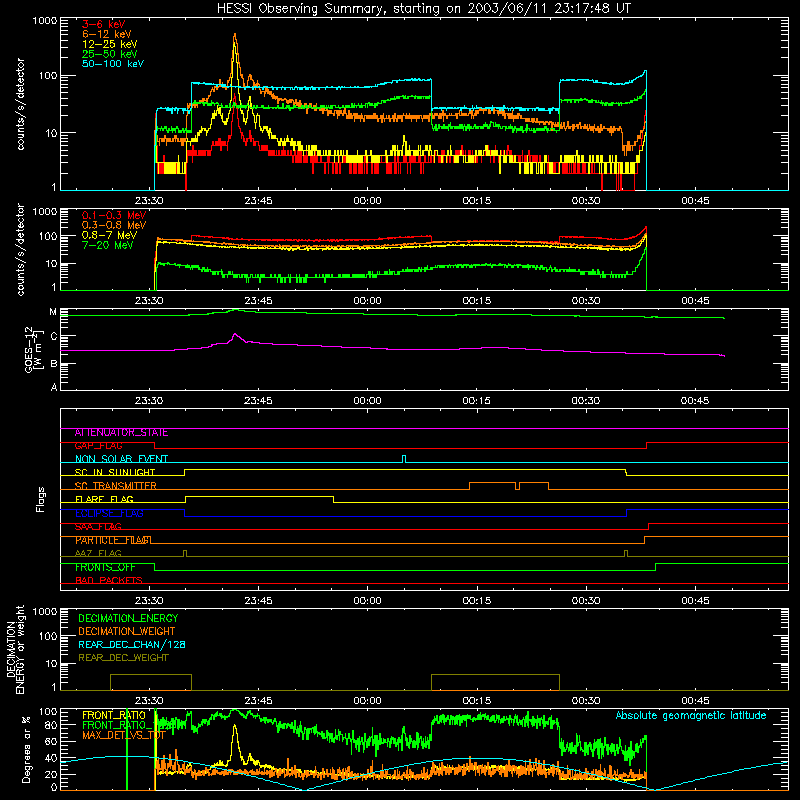Select the ATTENUATOR_STATE flag label
This screenshot has width=800, height=800.
(121, 433)
